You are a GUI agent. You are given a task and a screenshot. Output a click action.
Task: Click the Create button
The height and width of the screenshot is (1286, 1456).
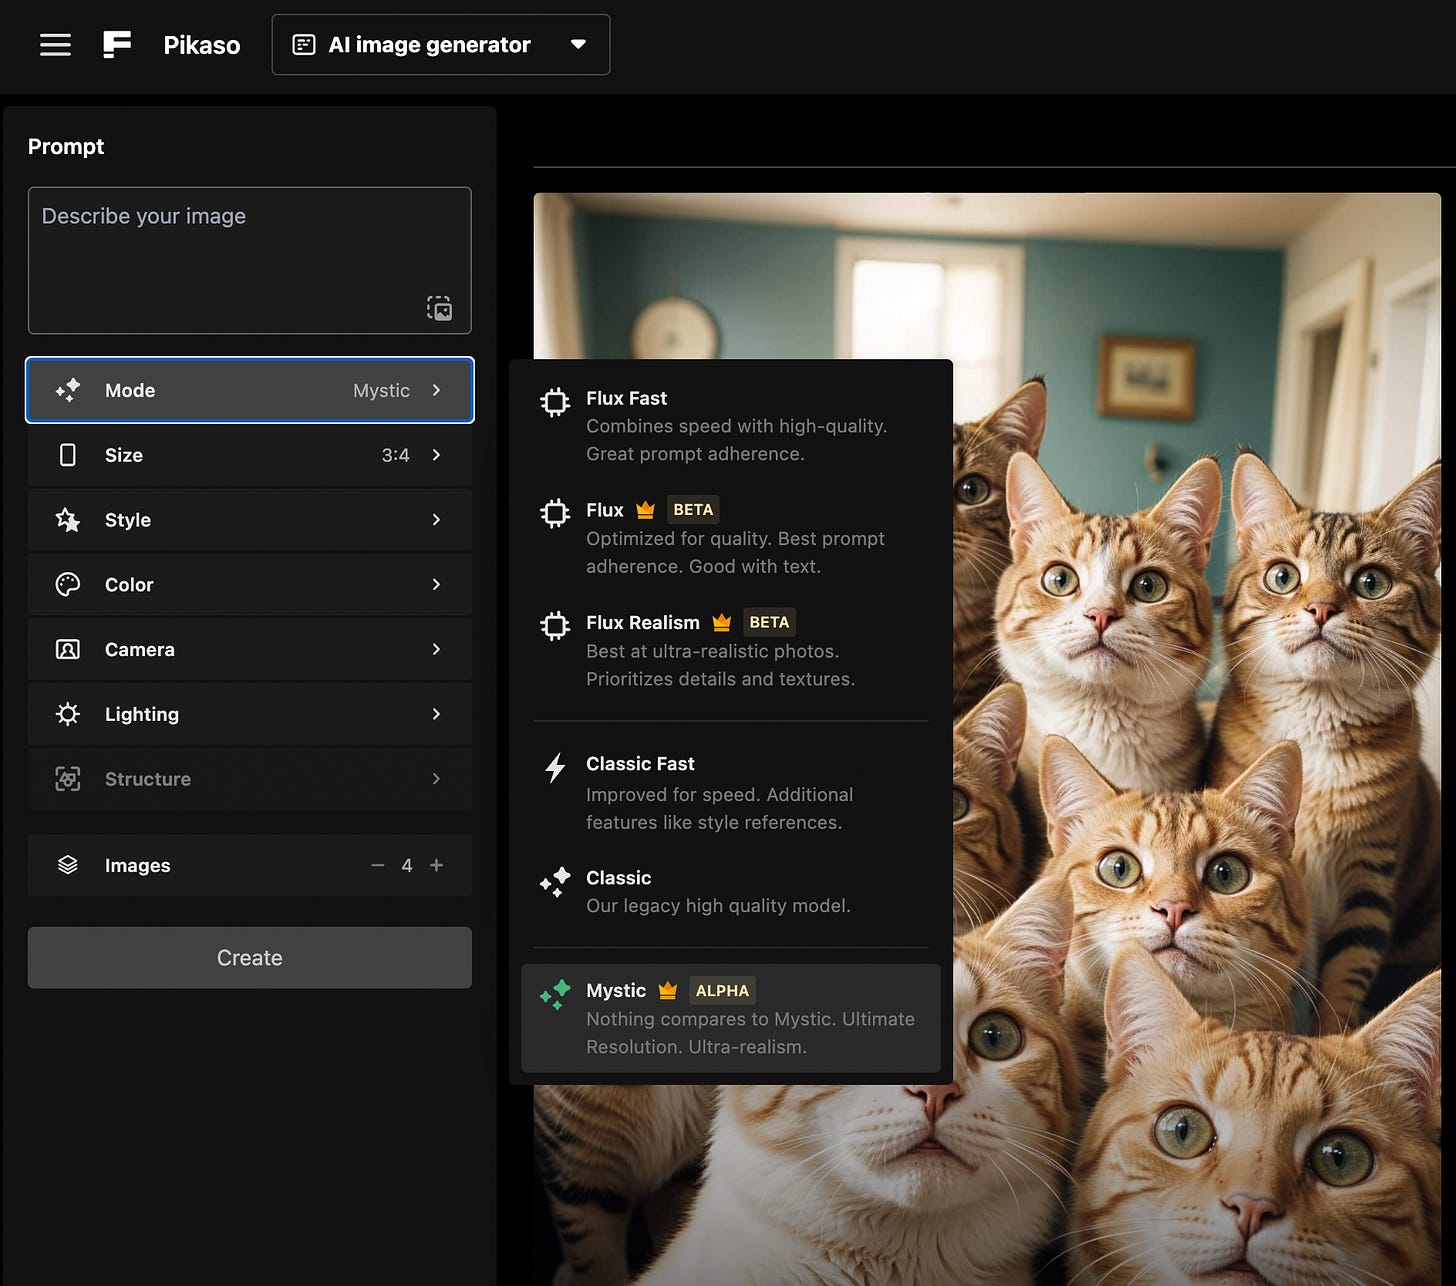click(250, 958)
